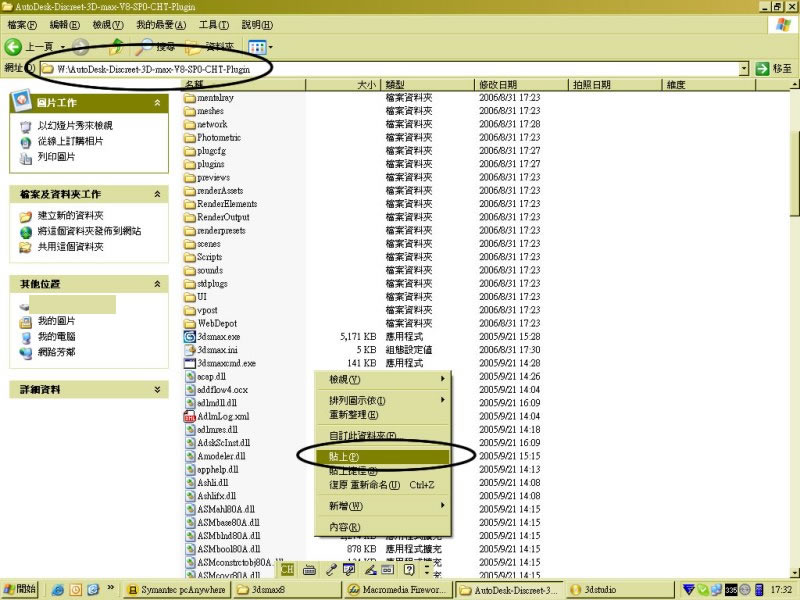Toggle the 資料夾 folders pane
This screenshot has height=600, width=800.
point(209,47)
